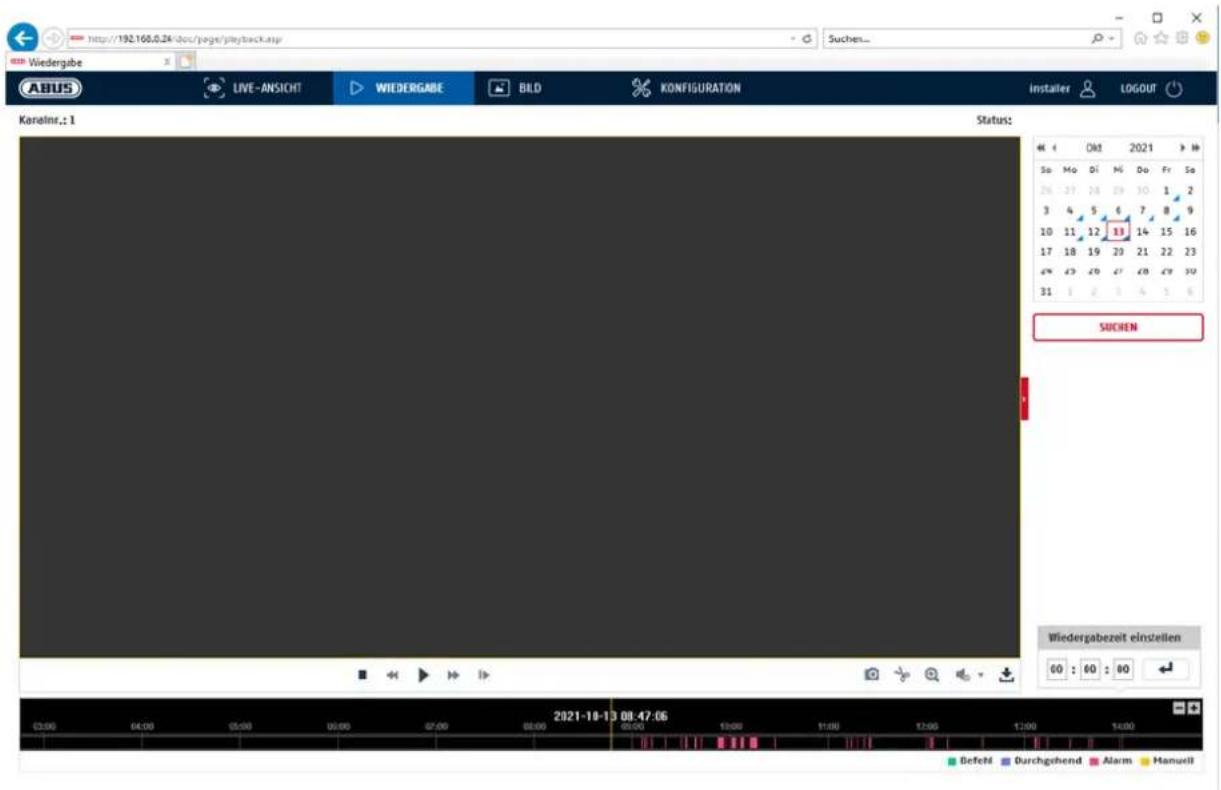Select October 1 in the calendar
Screen dimensions: 1221x790
point(1167,191)
